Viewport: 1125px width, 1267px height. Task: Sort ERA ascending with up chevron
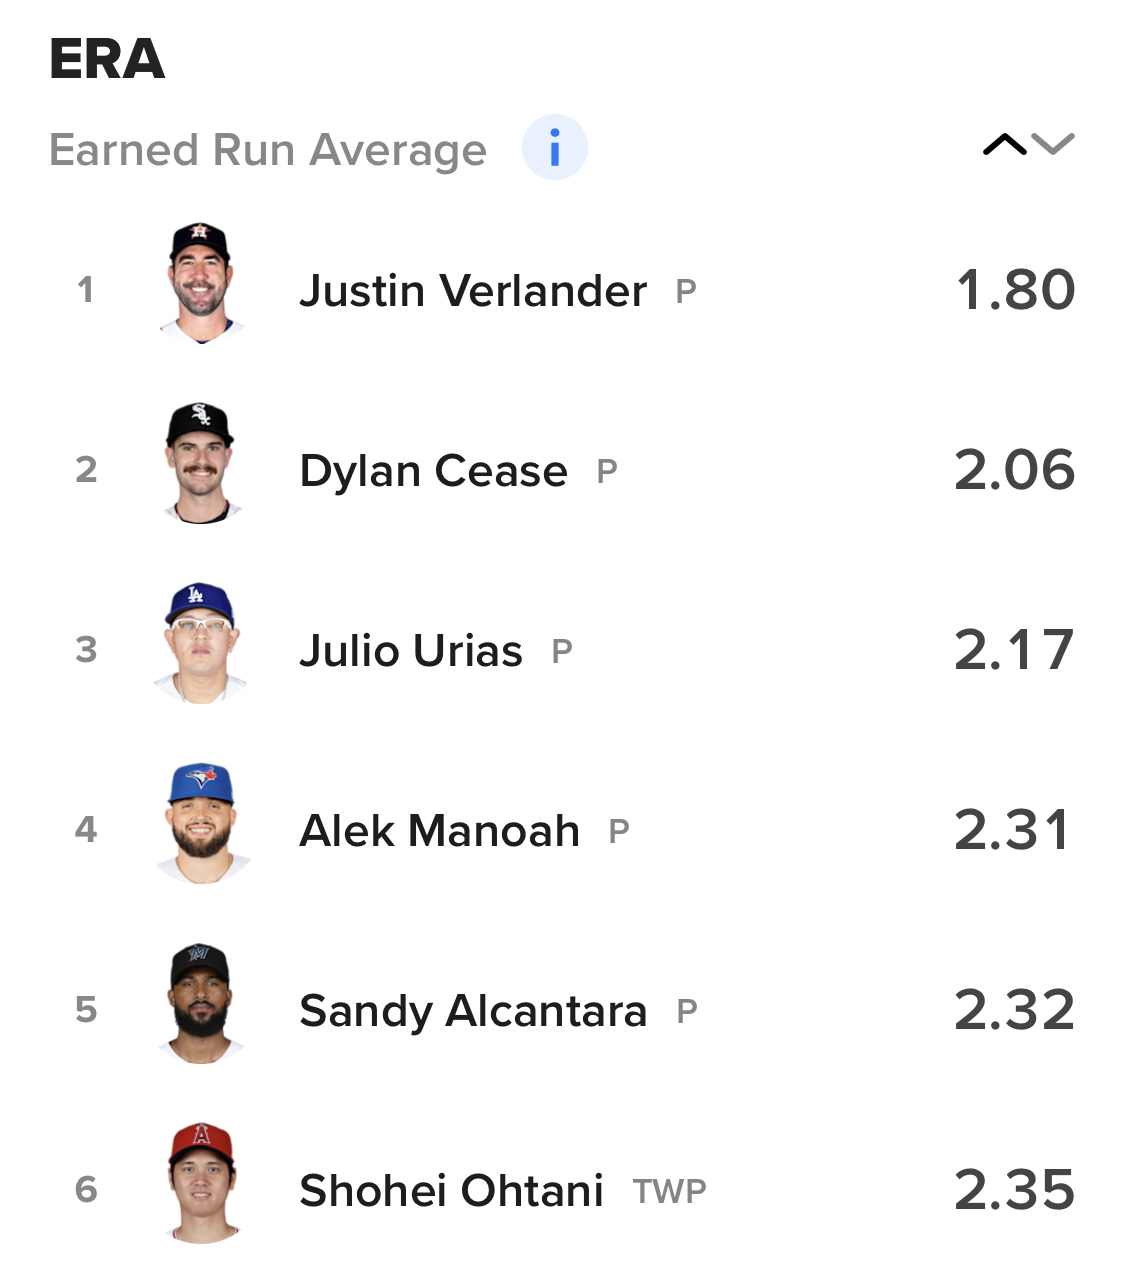coord(1004,146)
